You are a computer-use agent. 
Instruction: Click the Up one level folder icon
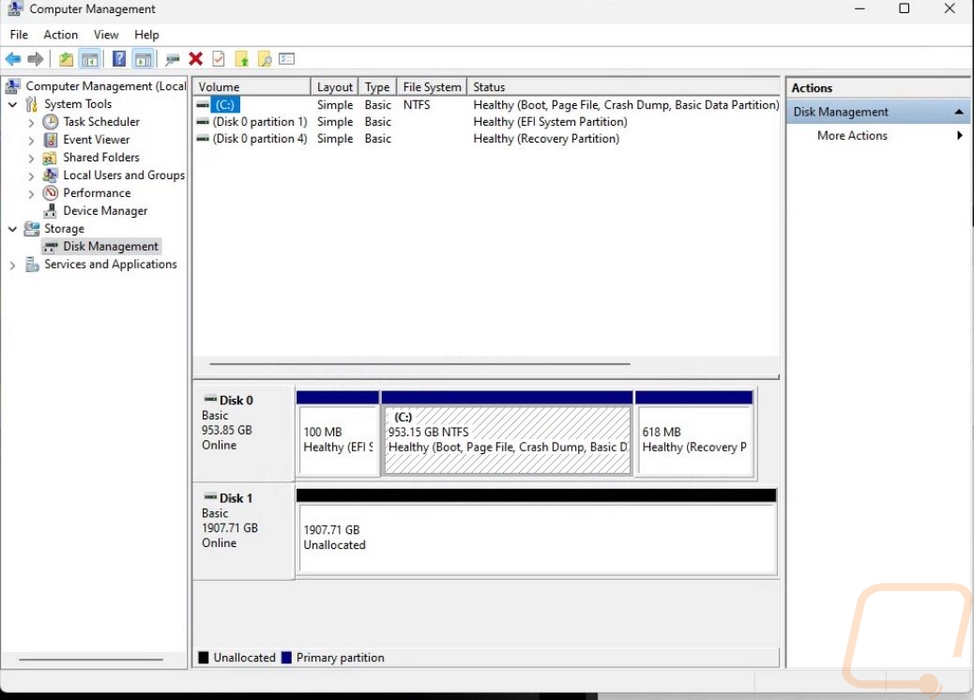(x=66, y=59)
